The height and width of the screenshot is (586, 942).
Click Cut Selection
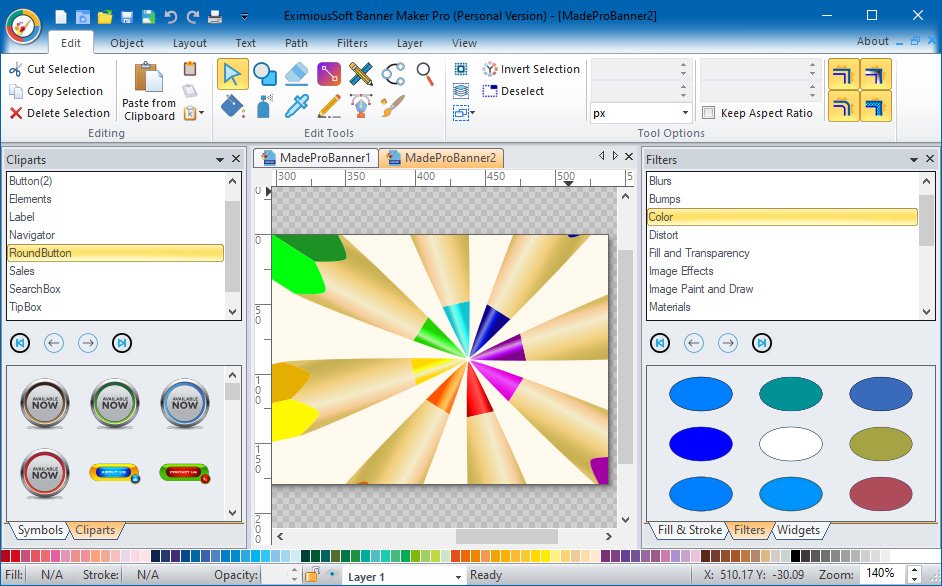(x=52, y=69)
